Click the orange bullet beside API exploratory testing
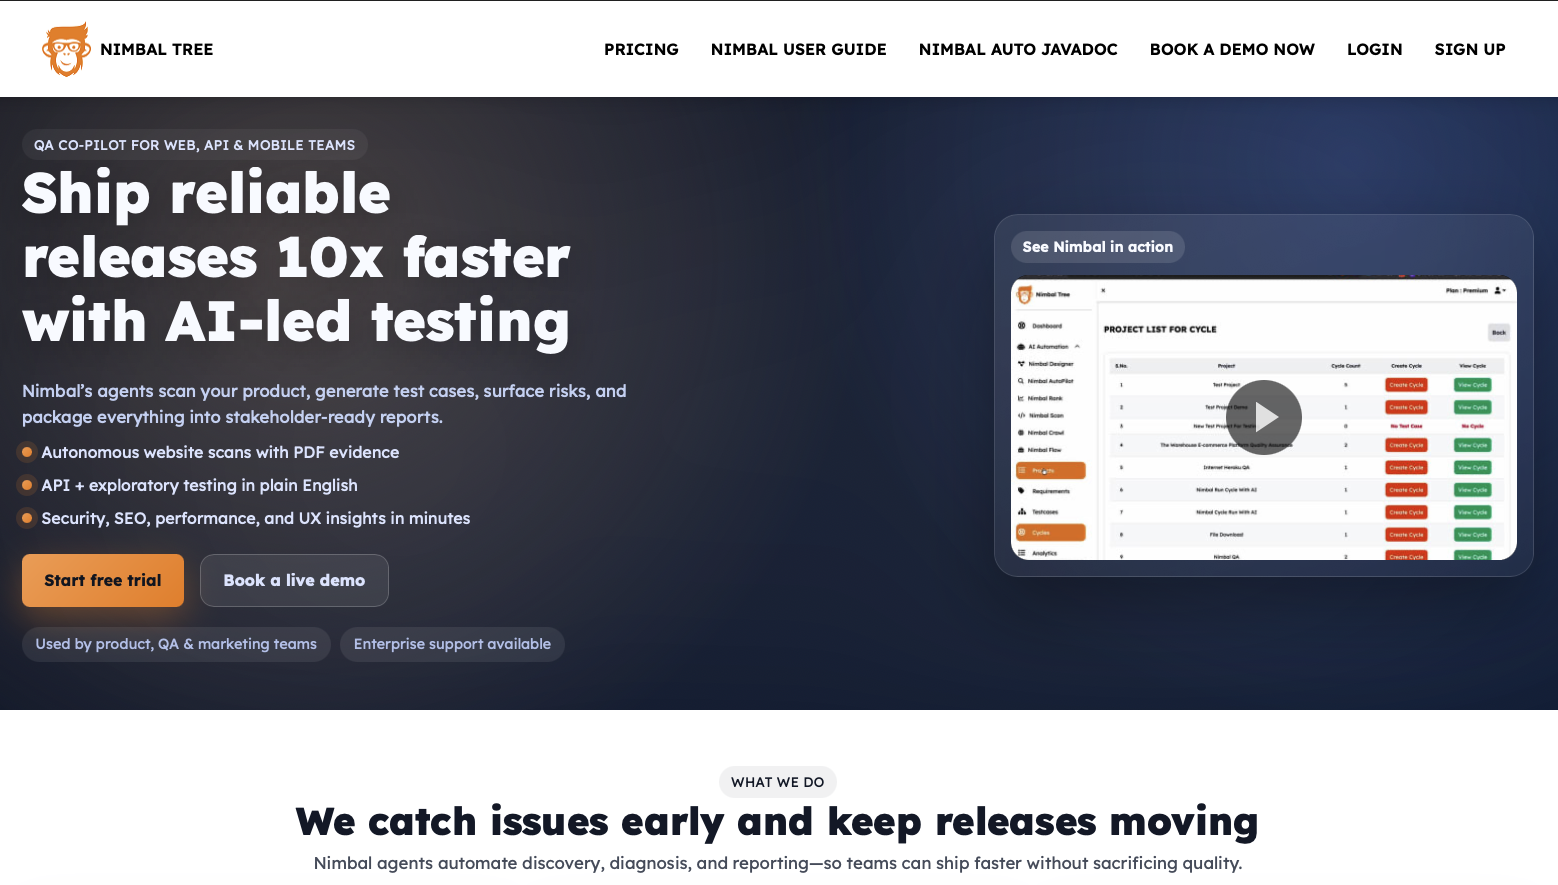Image resolution: width=1558 pixels, height=885 pixels. (x=27, y=485)
